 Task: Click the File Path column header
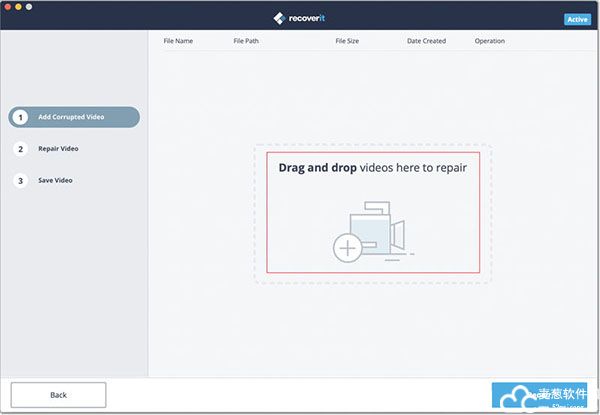[246, 41]
